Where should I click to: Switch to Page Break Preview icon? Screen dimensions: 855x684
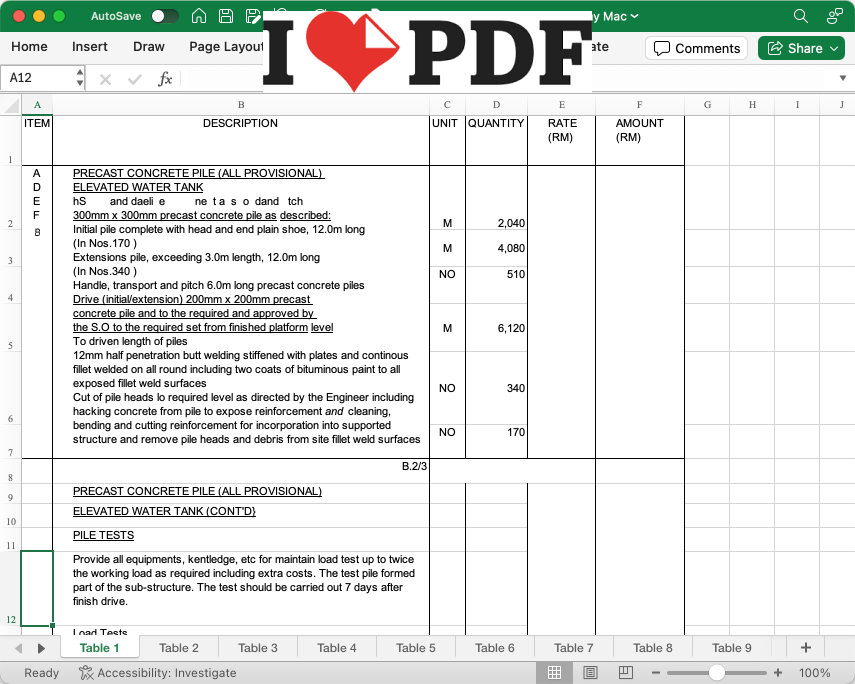625,673
